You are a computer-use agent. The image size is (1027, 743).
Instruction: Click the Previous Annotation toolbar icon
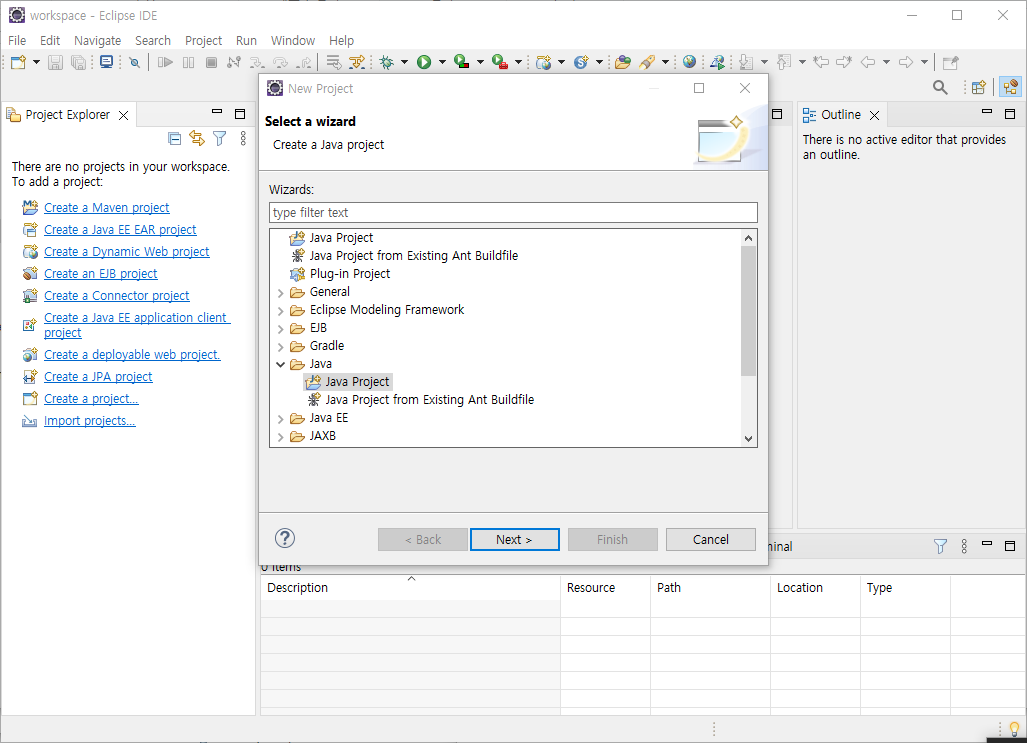(x=783, y=62)
